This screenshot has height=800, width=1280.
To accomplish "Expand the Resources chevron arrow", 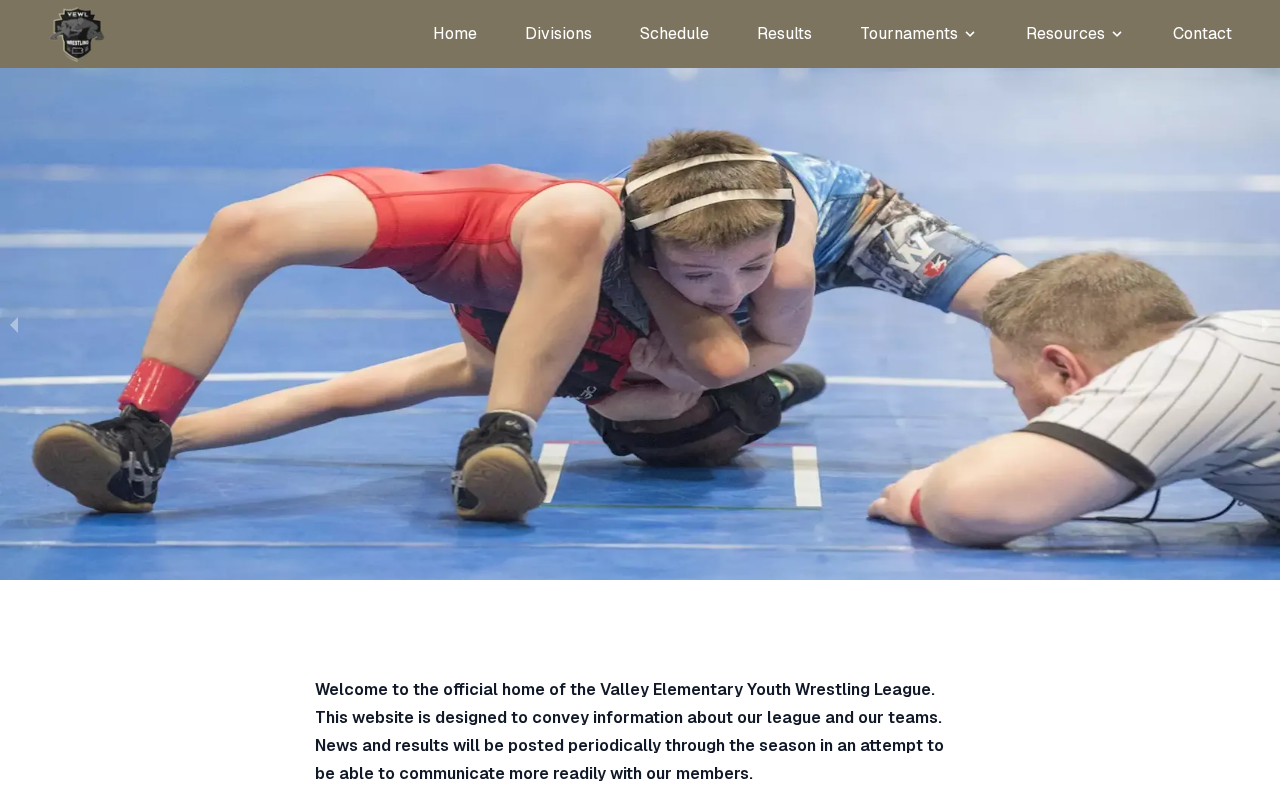I will (x=1117, y=34).
